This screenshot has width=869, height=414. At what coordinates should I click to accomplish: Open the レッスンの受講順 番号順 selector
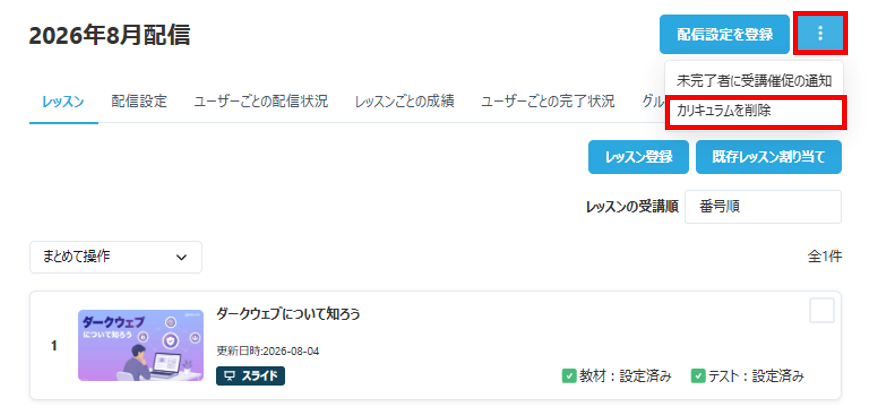(x=763, y=207)
